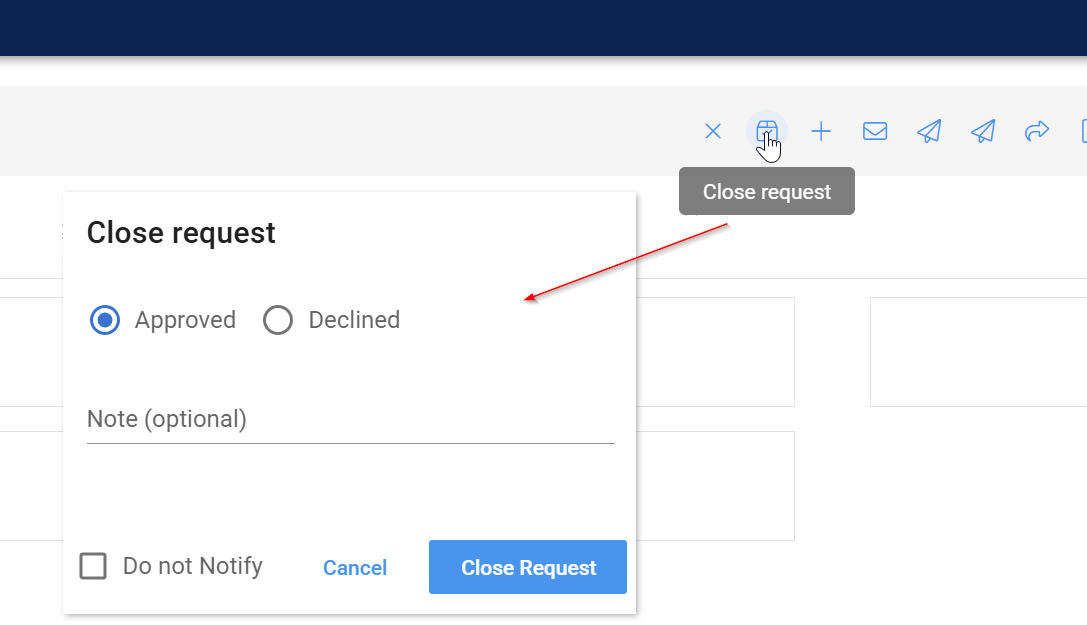Click the empty card at far right edge

[978, 351]
